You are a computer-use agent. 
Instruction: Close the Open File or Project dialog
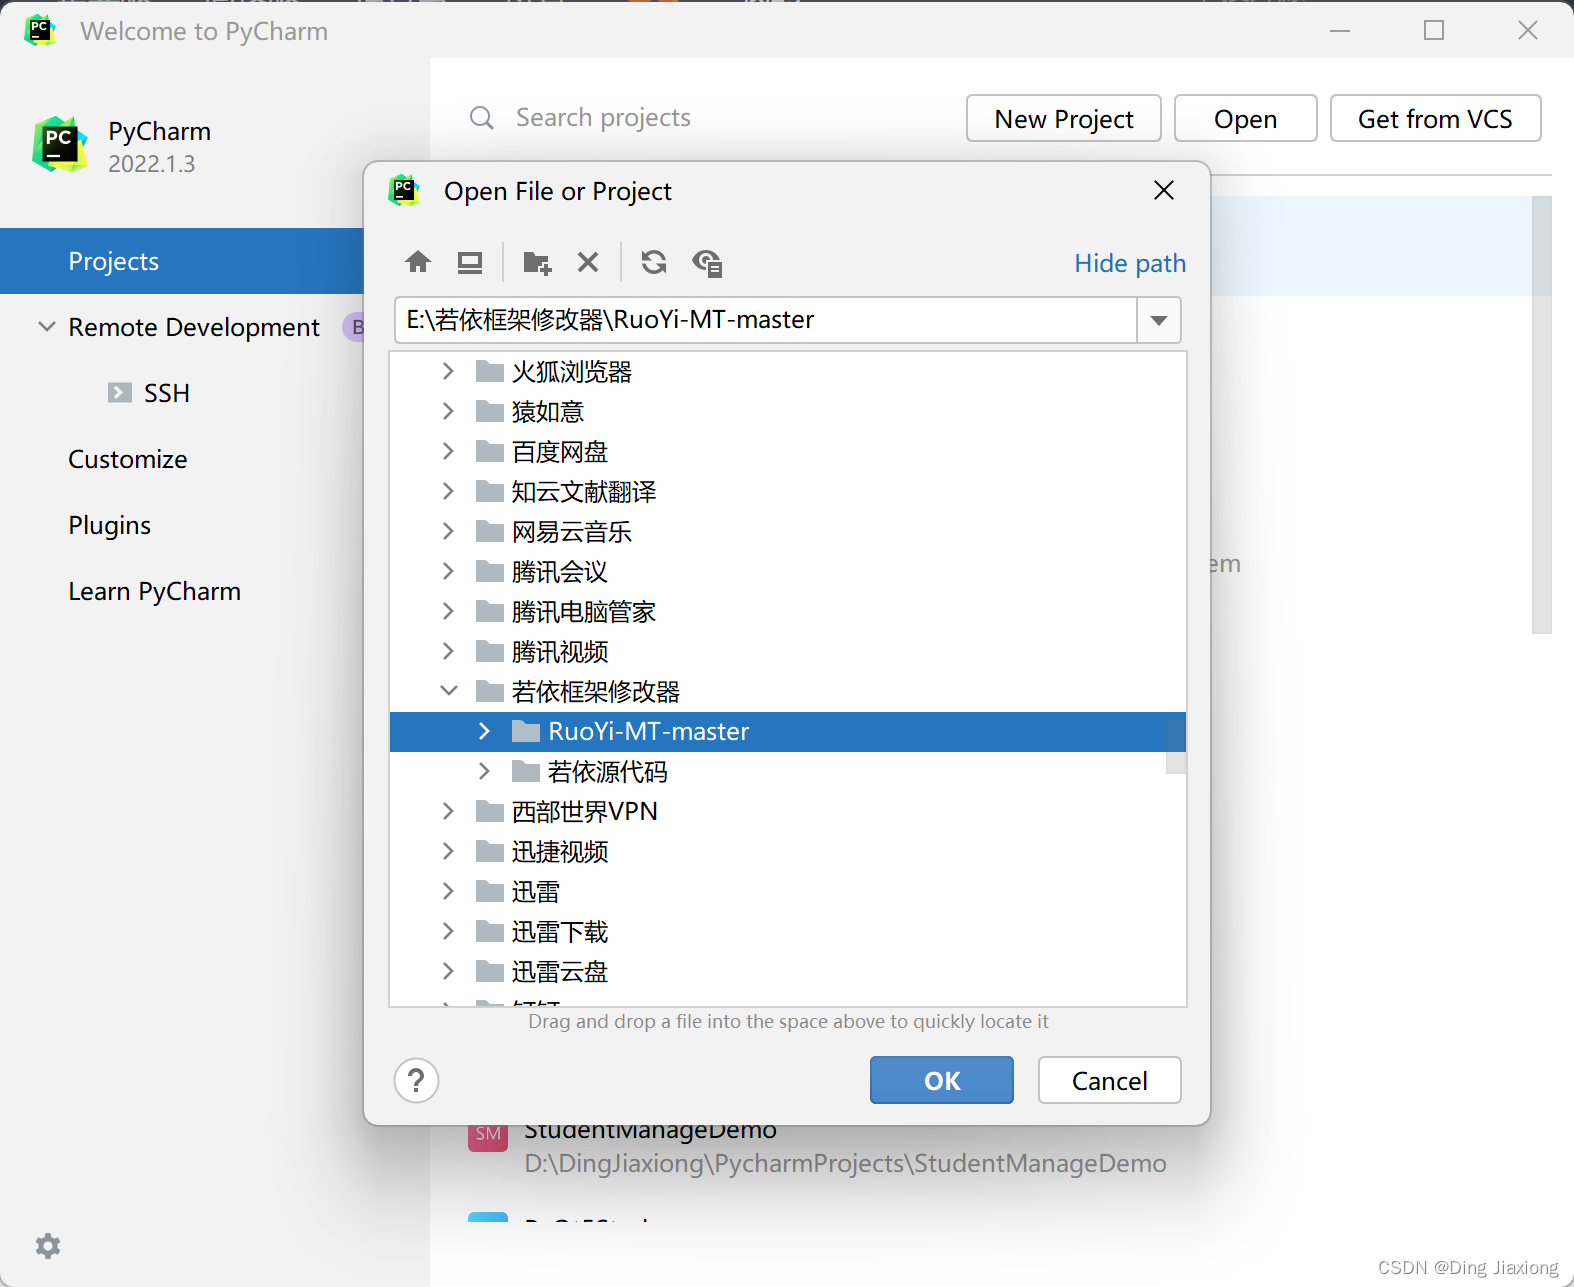point(1164,190)
